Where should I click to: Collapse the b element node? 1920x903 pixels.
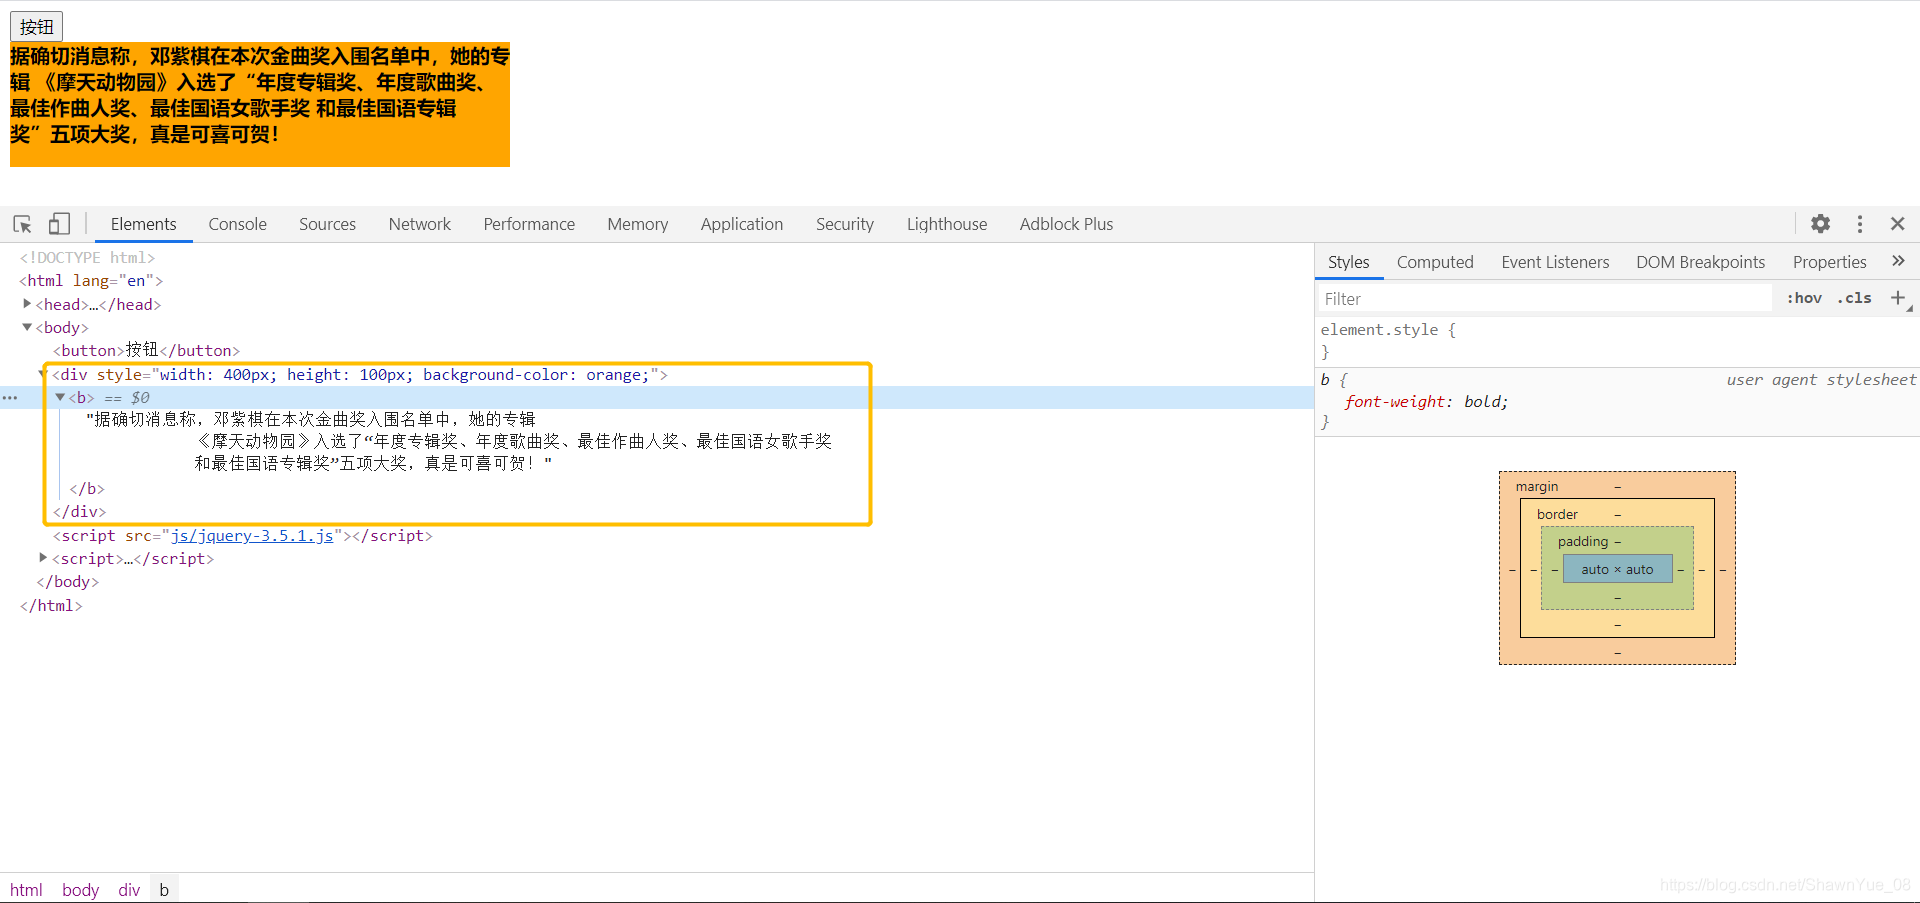tap(60, 397)
